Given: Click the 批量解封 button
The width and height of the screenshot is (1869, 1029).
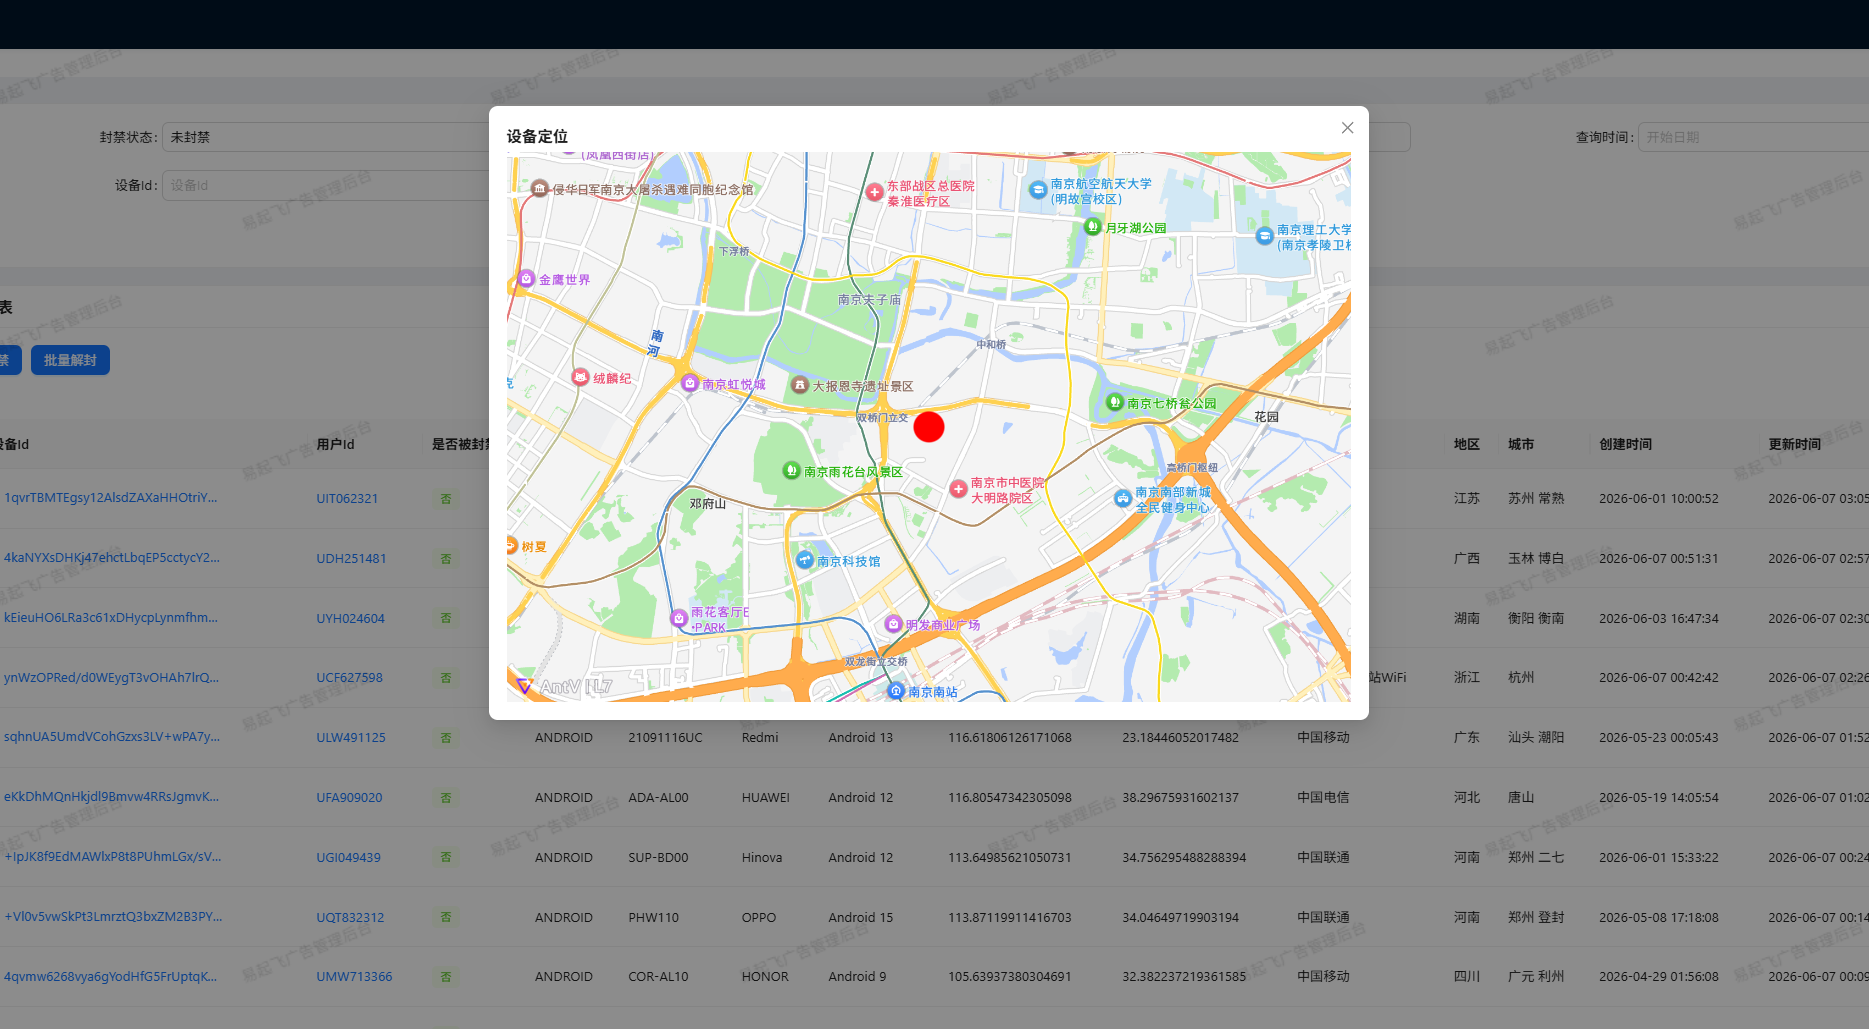Looking at the screenshot, I should 70,360.
